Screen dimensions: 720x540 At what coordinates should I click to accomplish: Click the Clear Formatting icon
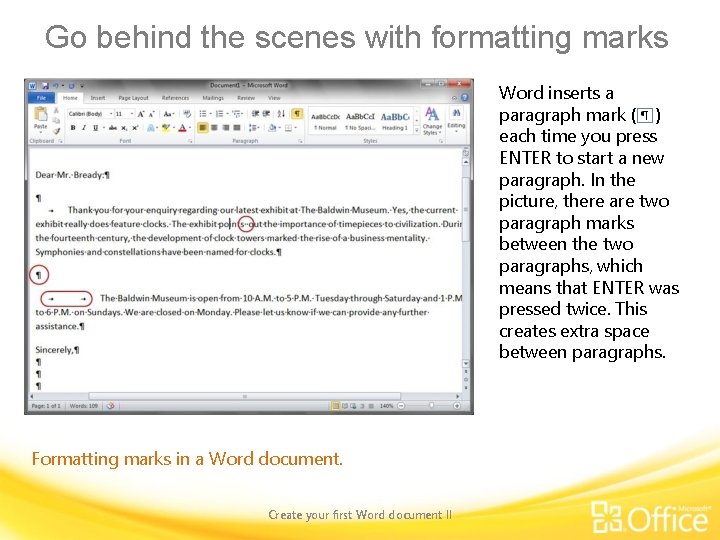click(x=187, y=114)
